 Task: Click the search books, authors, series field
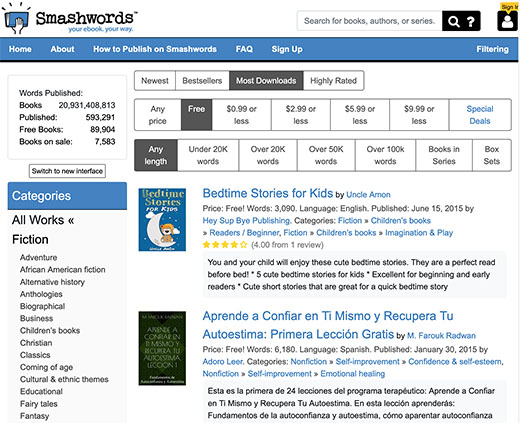pyautogui.click(x=369, y=21)
